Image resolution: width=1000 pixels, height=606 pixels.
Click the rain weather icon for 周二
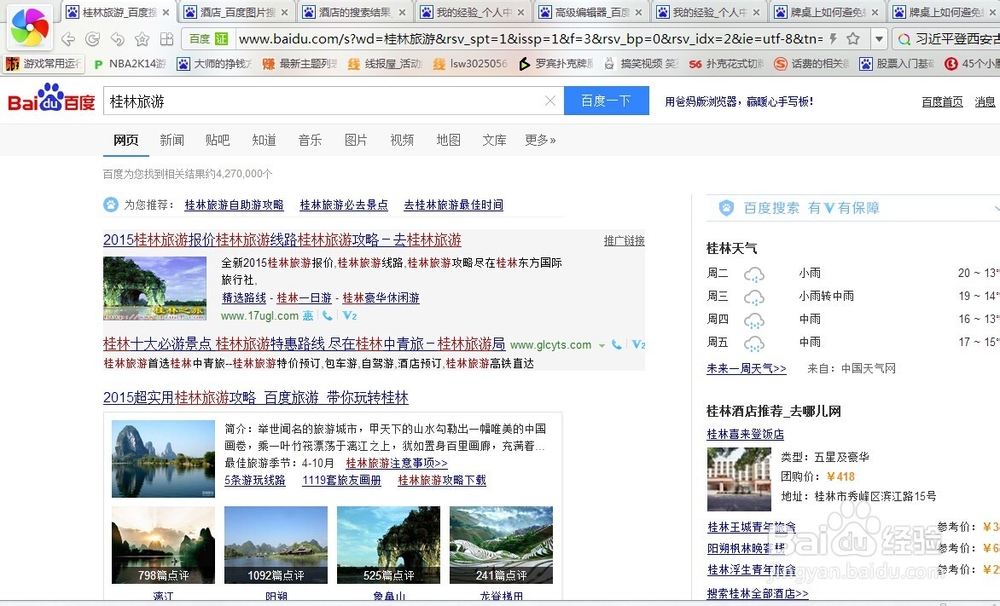coord(754,274)
